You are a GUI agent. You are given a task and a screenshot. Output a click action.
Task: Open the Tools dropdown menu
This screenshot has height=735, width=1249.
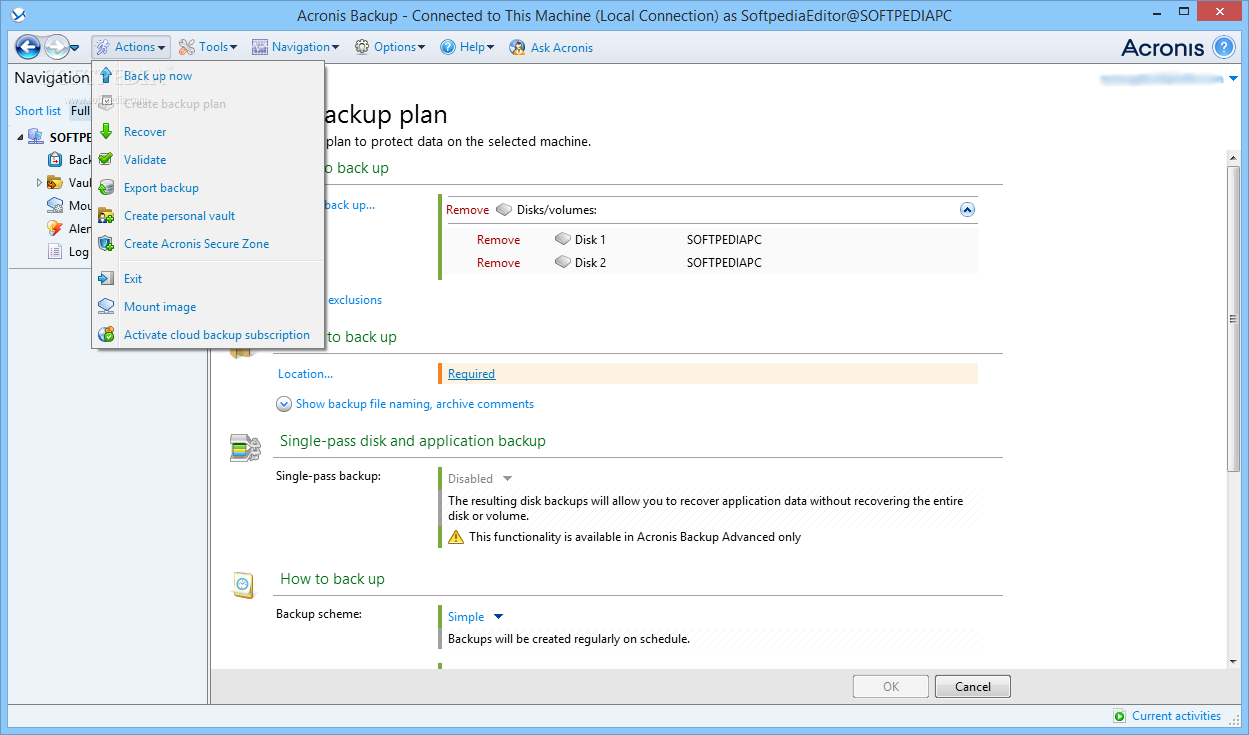[x=208, y=47]
